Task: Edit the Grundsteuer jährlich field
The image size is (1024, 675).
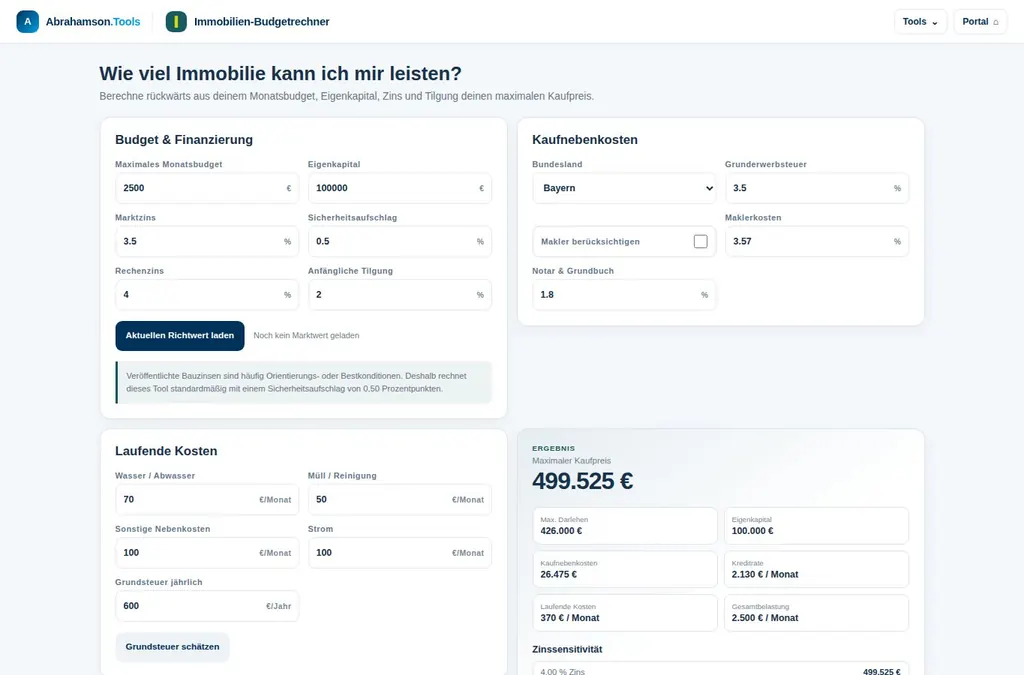Action: (x=207, y=606)
